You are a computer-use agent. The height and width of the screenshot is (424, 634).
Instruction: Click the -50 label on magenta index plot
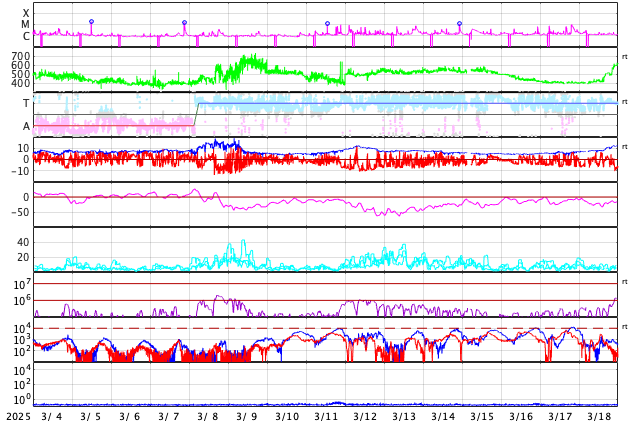pos(20,212)
